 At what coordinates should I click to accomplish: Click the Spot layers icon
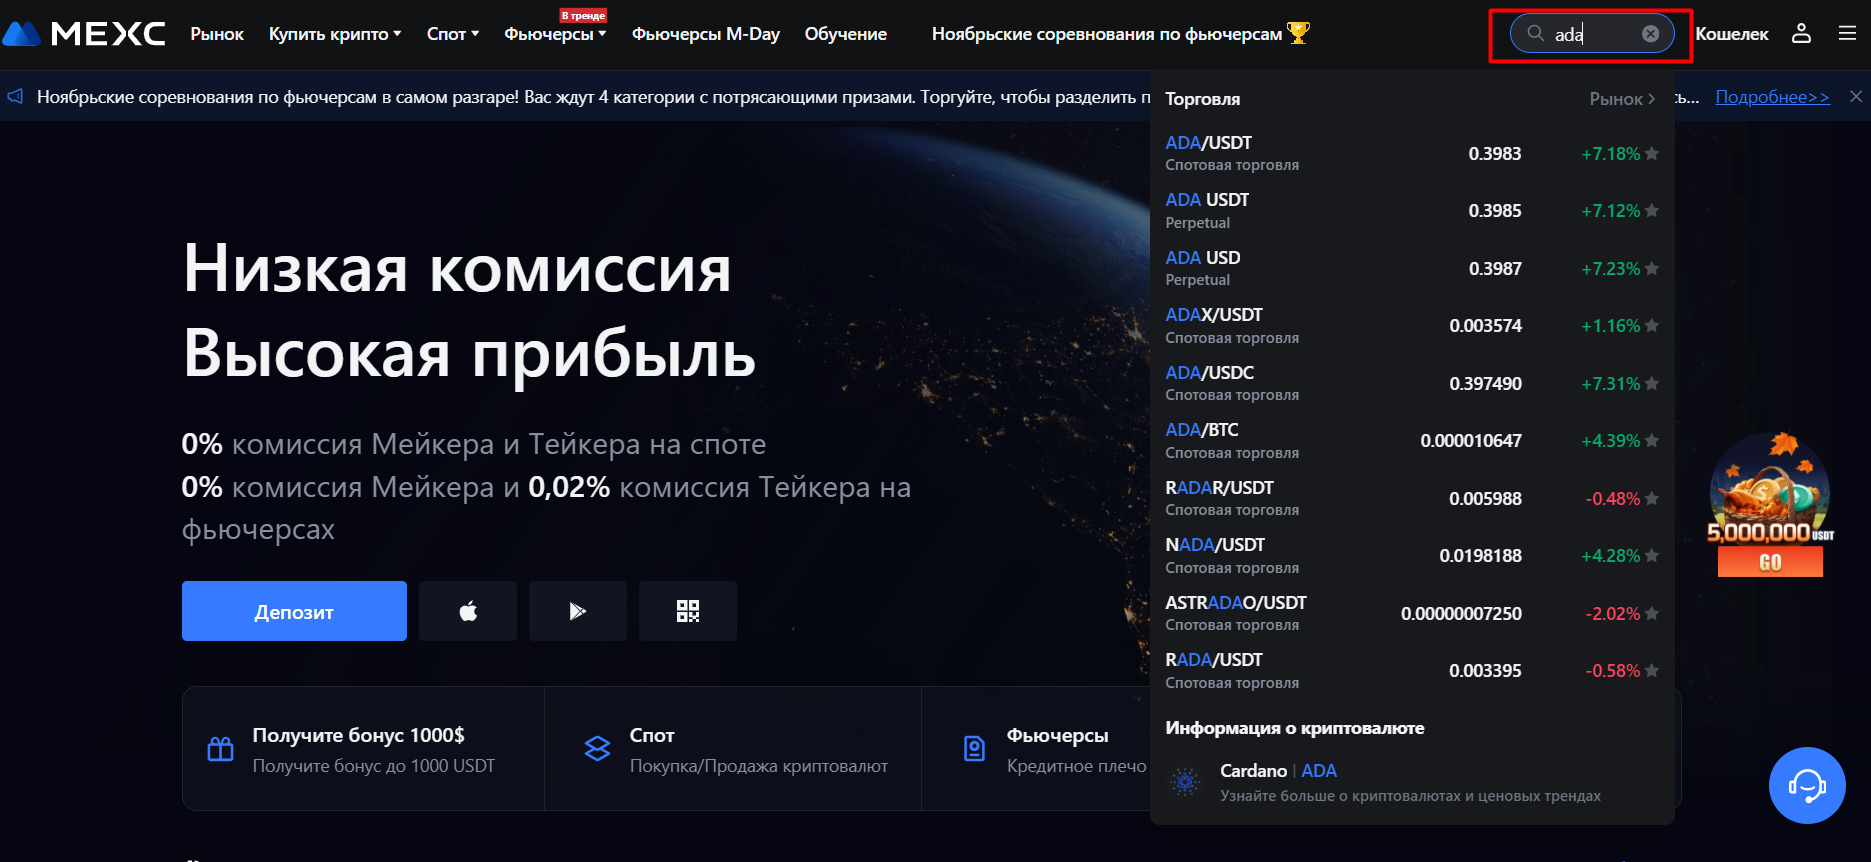pos(597,749)
